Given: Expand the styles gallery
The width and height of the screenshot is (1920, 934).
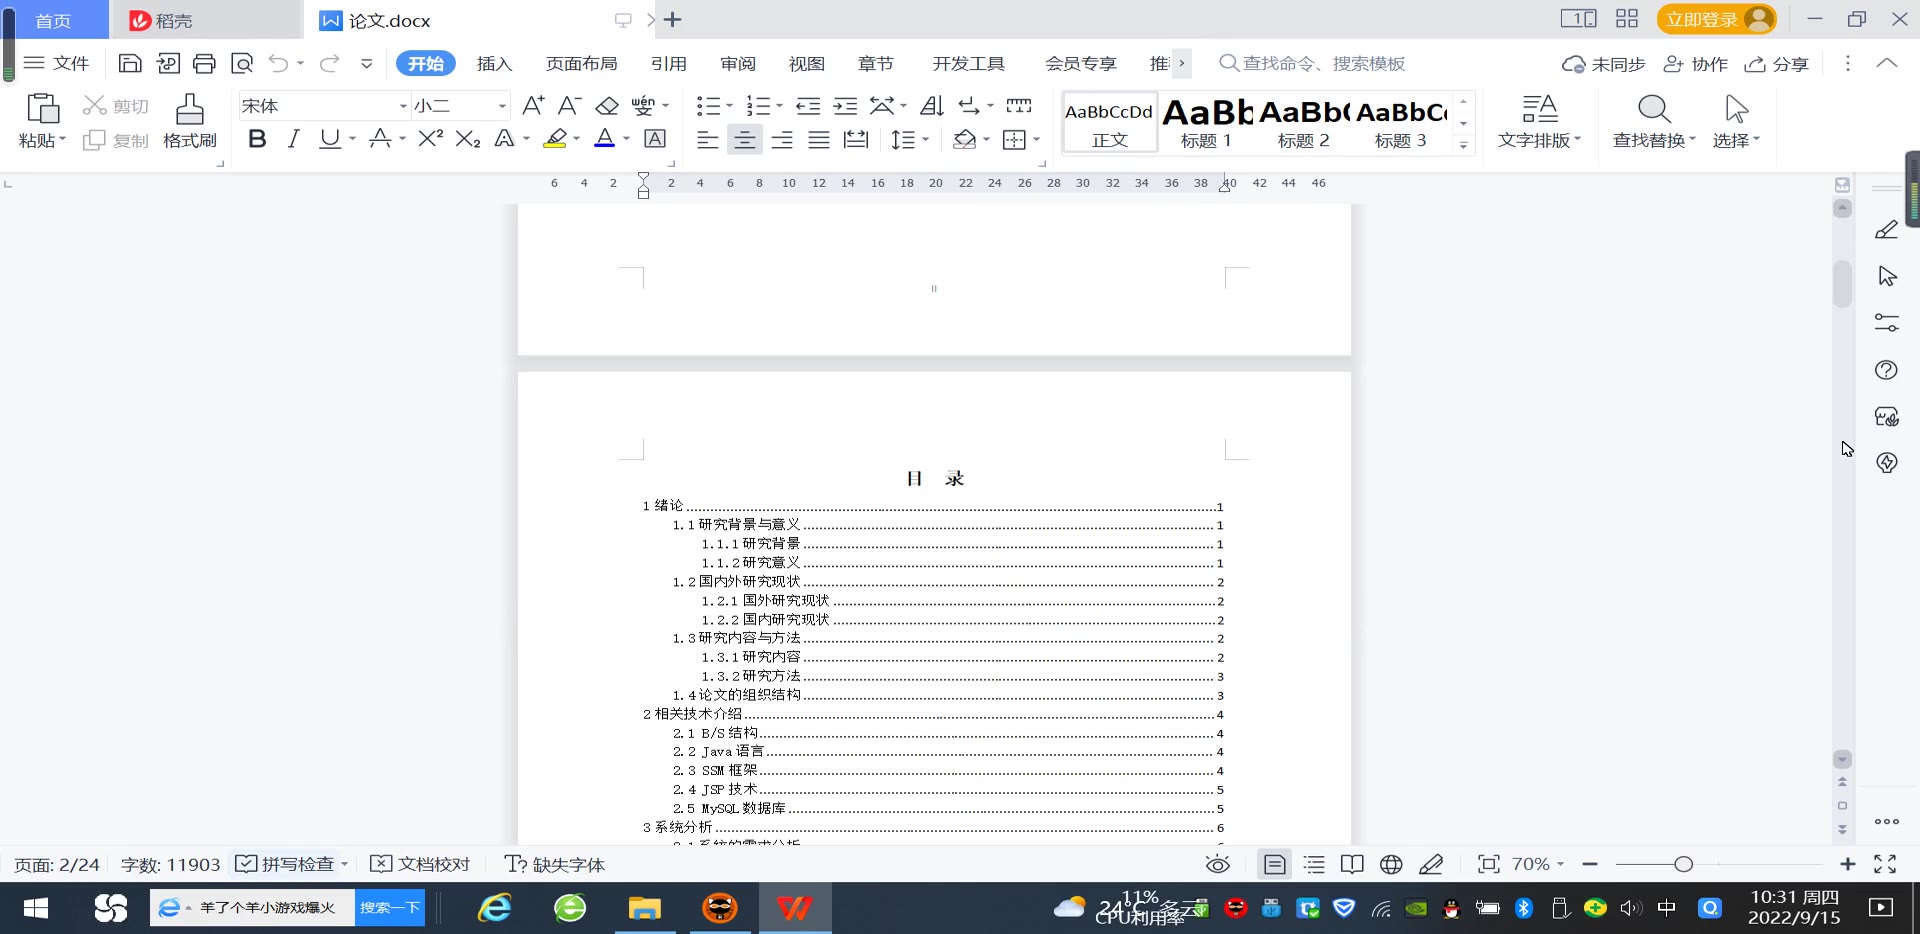Looking at the screenshot, I should click(x=1463, y=145).
